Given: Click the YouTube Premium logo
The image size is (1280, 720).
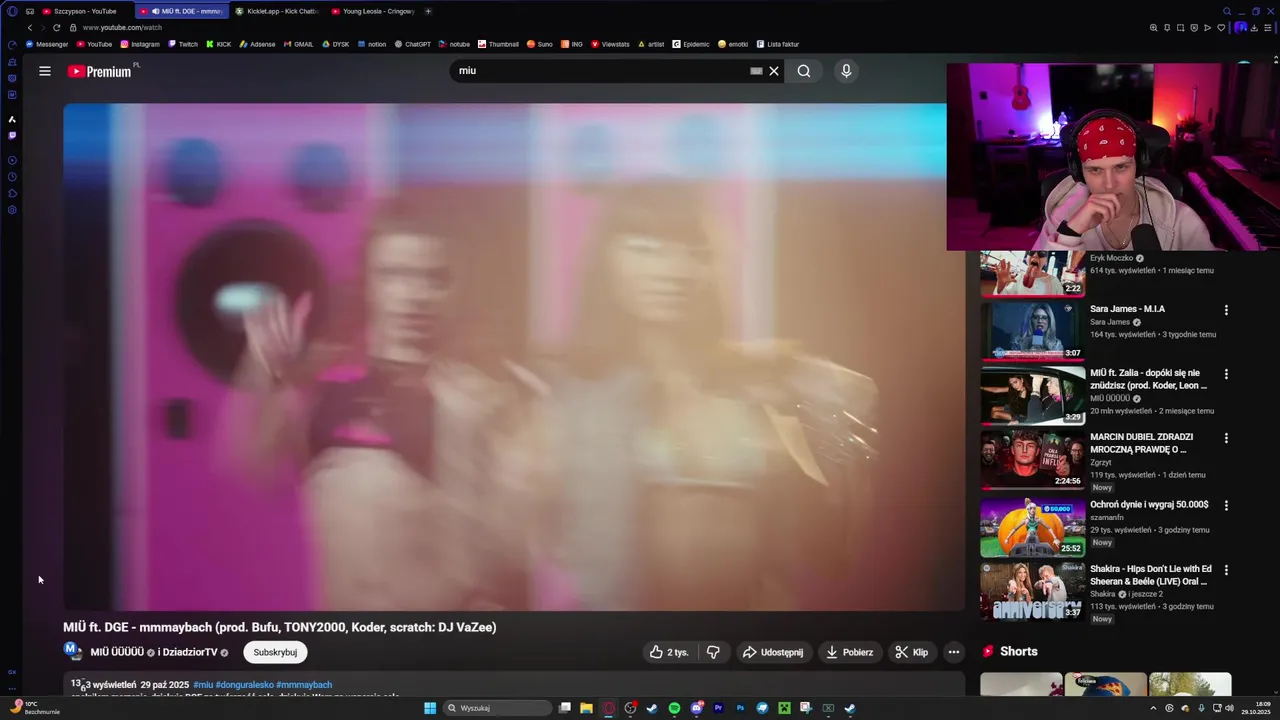Looking at the screenshot, I should [x=100, y=71].
